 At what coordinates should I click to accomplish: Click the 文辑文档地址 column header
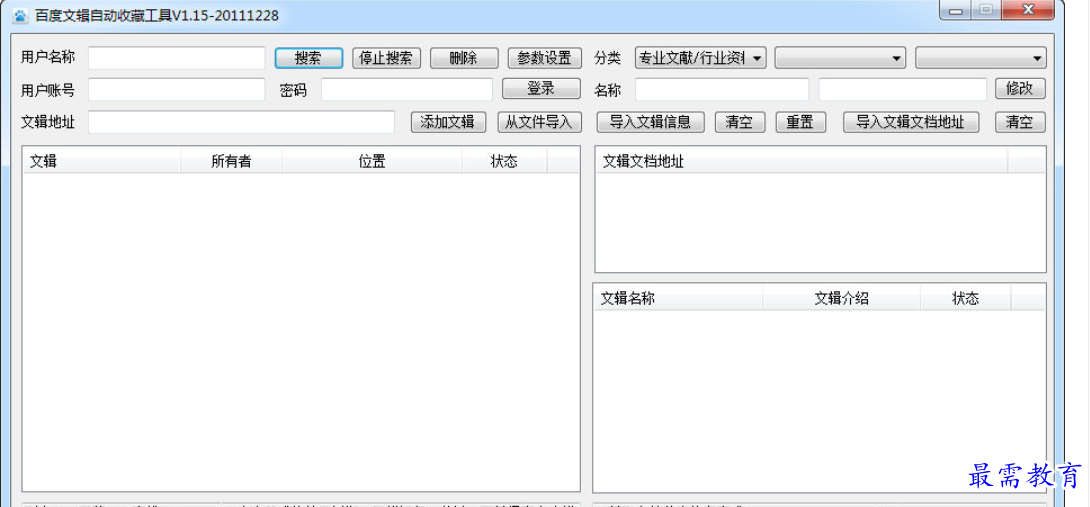[x=802, y=161]
